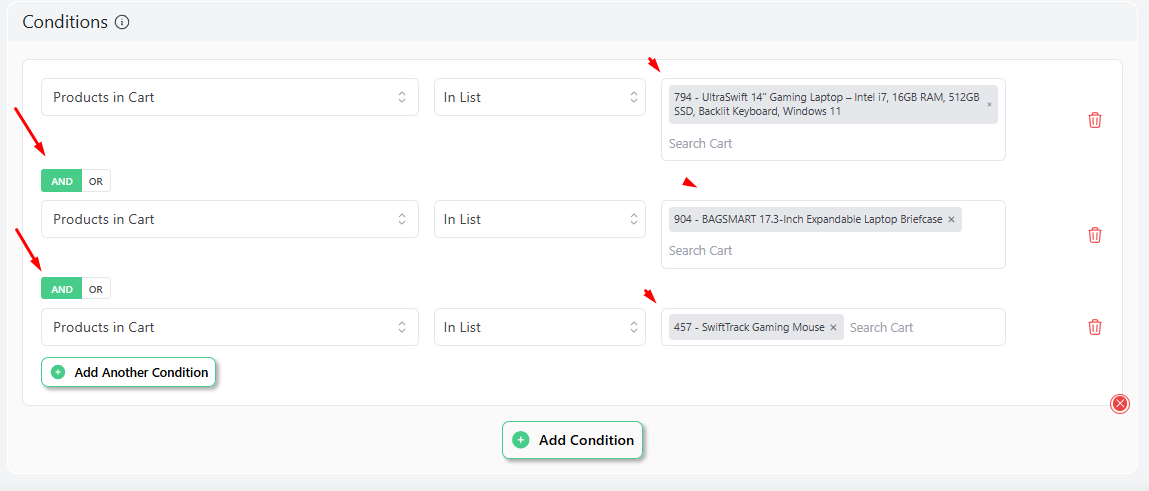This screenshot has height=491, width=1149.
Task: Click Search Cart field beside SwiftTrack tag
Action: (923, 328)
